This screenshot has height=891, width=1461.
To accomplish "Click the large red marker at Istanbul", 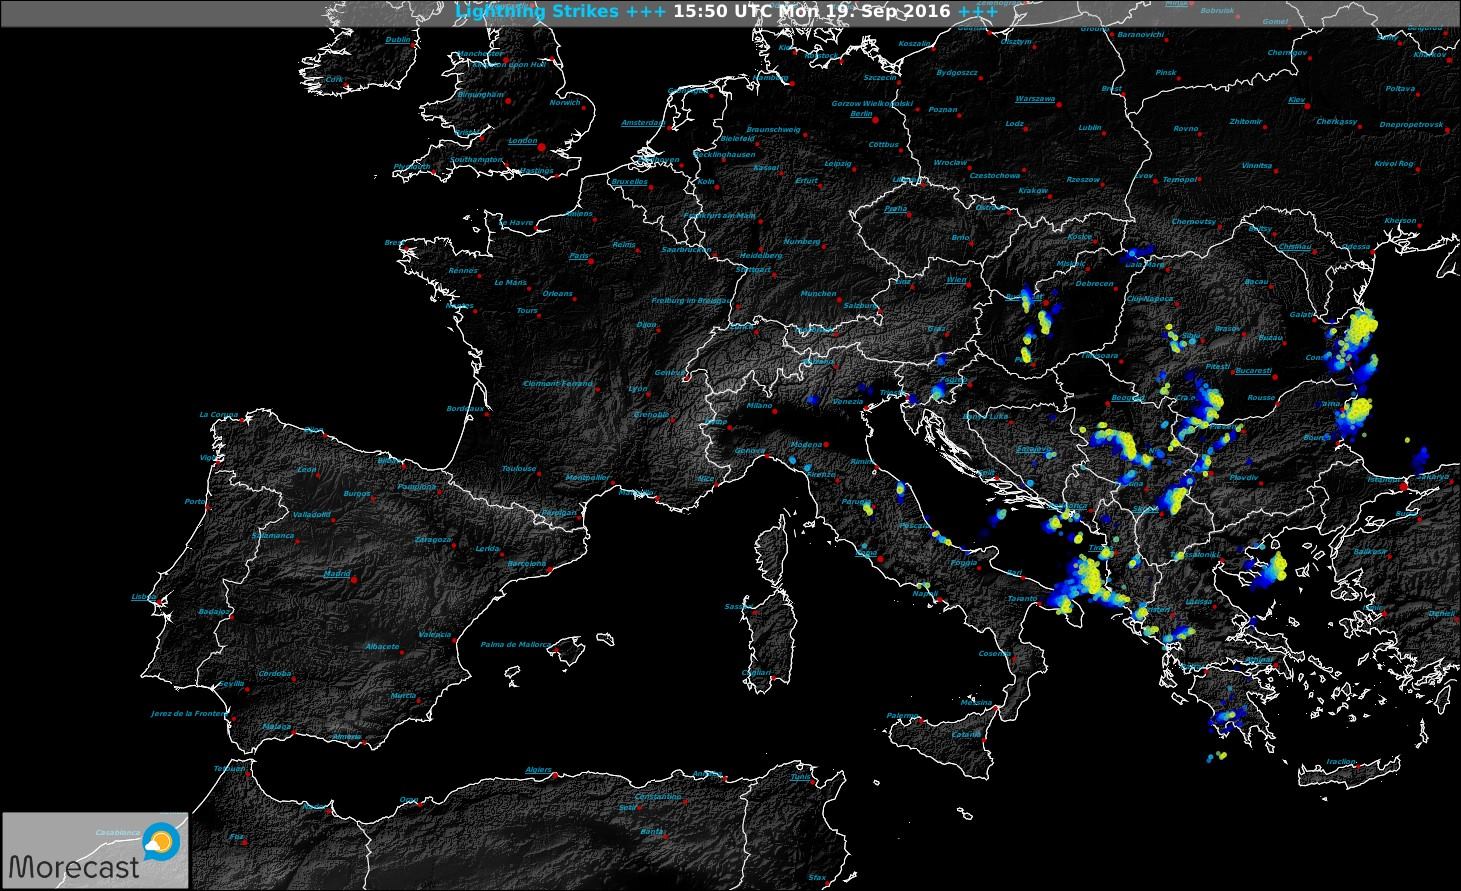I will (x=1404, y=486).
